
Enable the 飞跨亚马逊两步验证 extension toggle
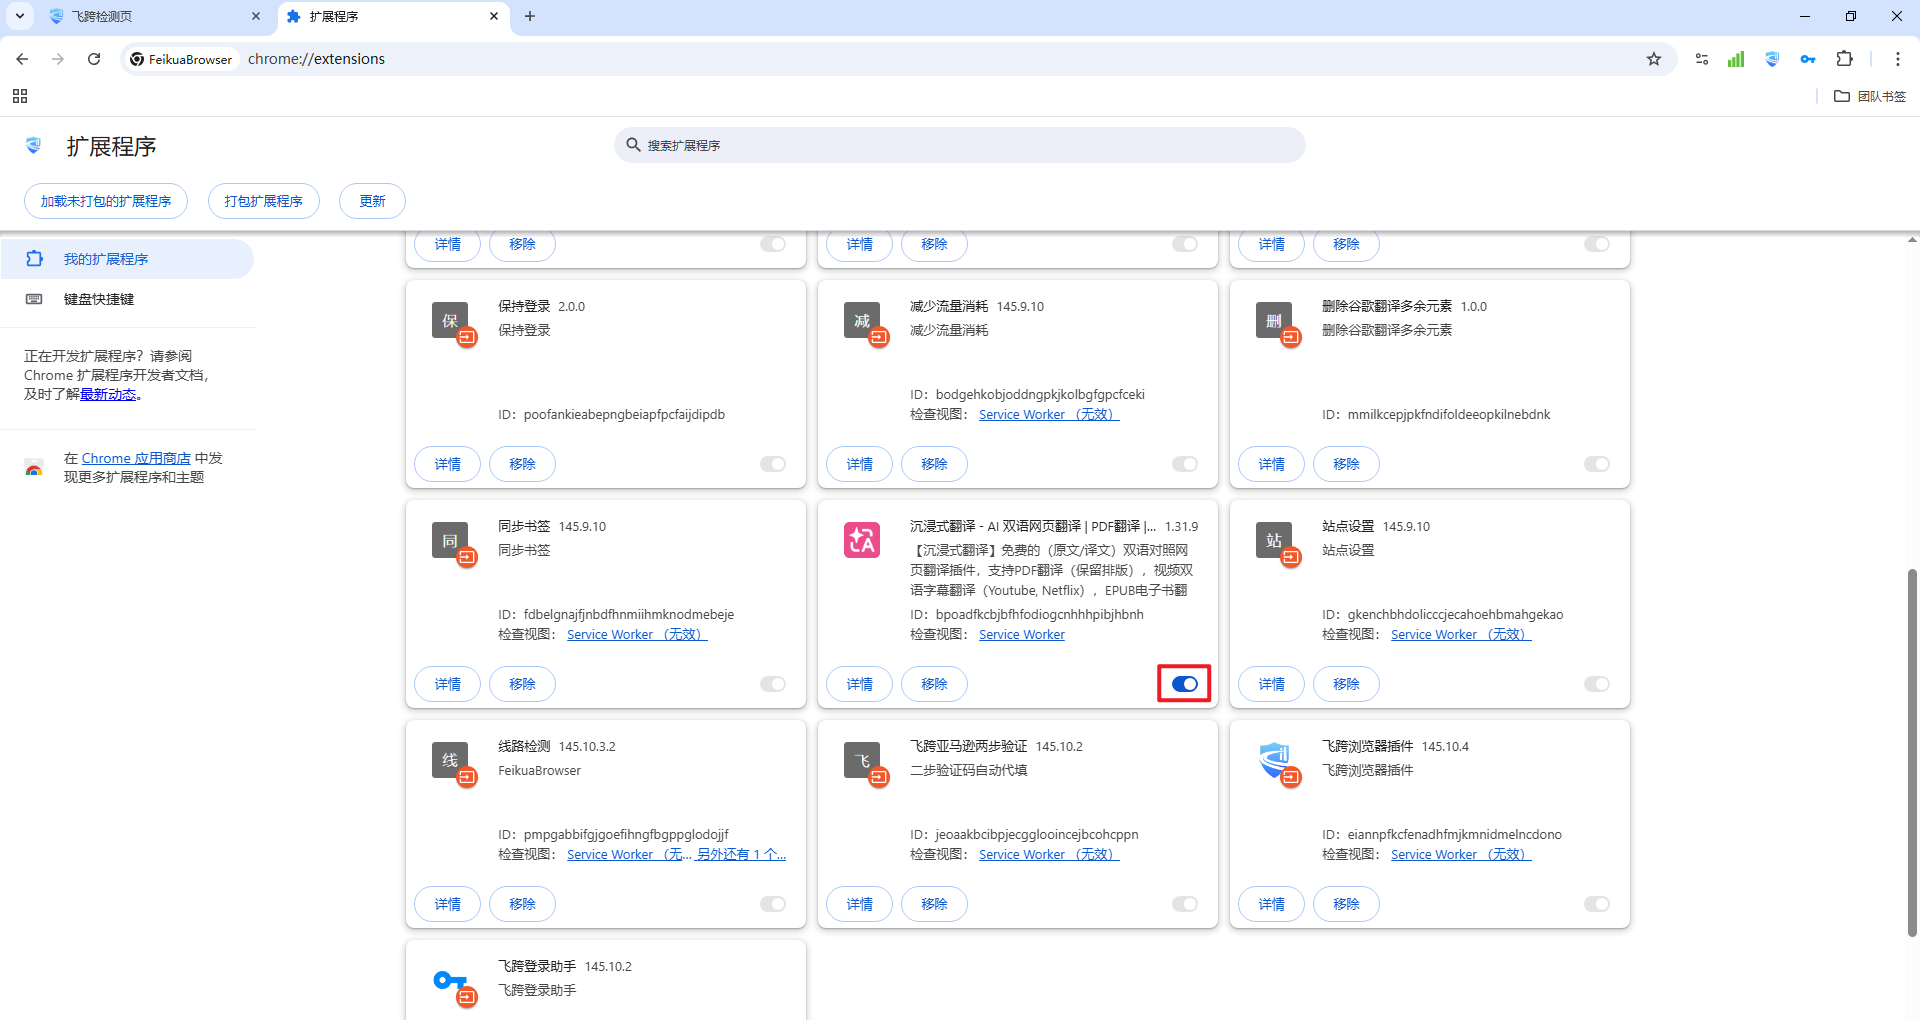point(1185,904)
